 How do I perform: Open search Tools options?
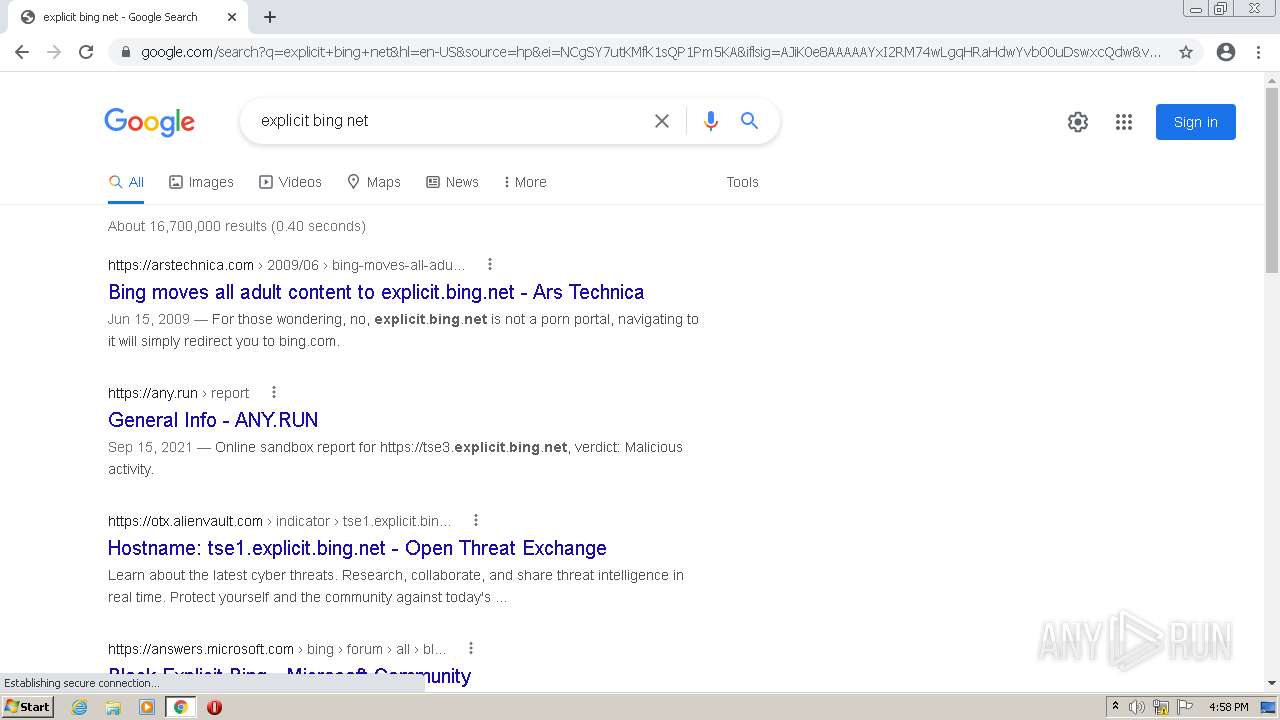pos(742,182)
